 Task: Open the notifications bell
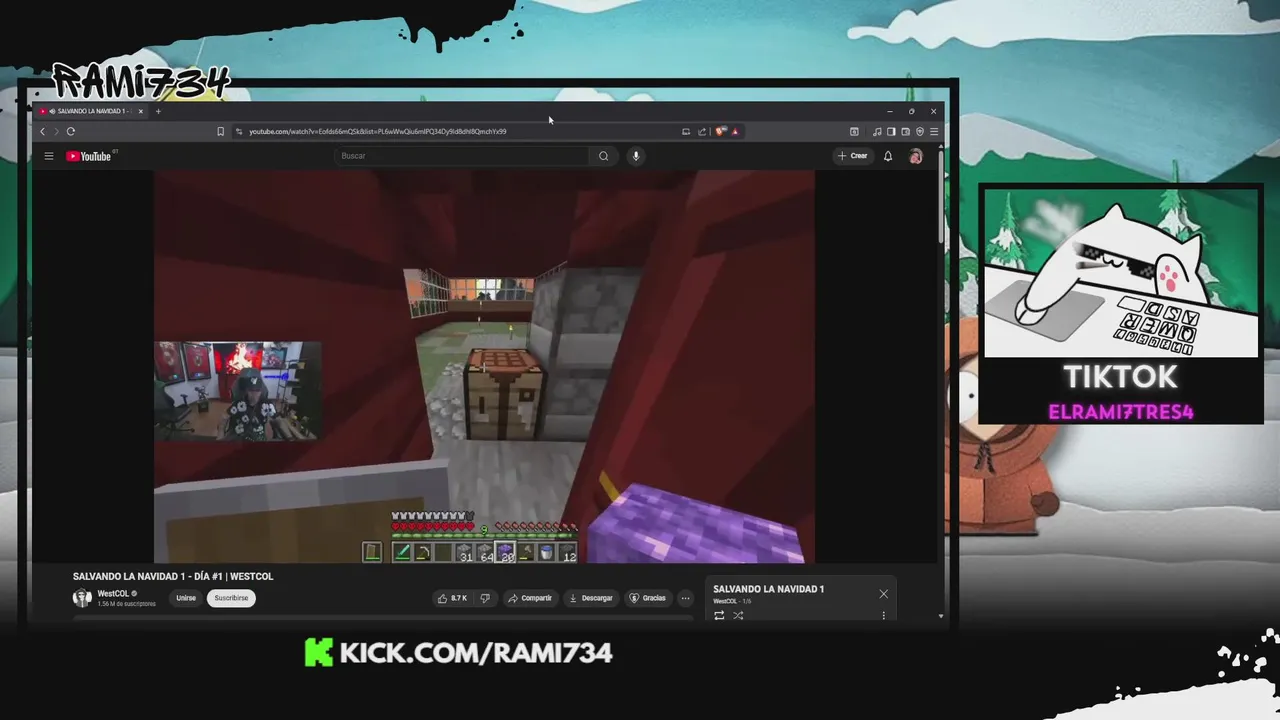(x=887, y=156)
